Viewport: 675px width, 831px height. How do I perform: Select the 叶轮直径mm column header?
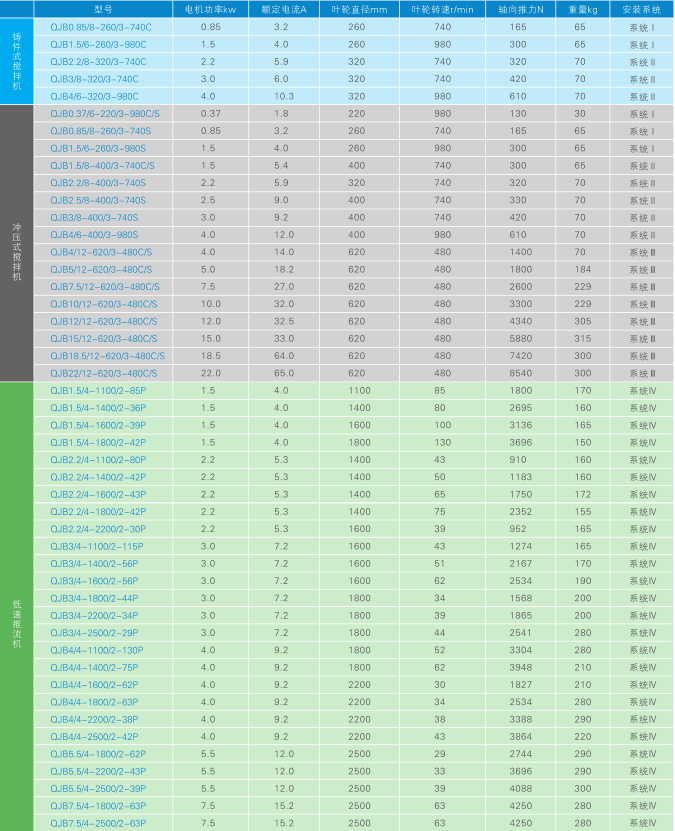pos(358,8)
